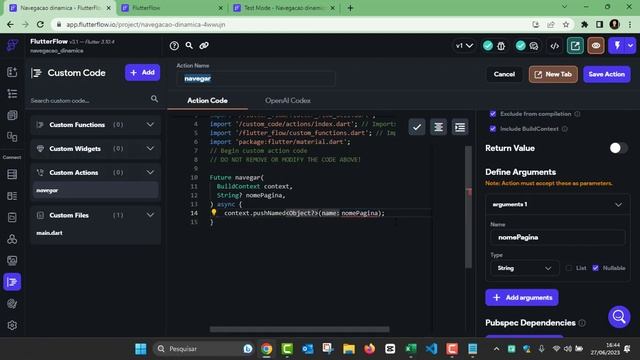640x360 pixels.
Task: Click the Save Action button
Action: (607, 74)
